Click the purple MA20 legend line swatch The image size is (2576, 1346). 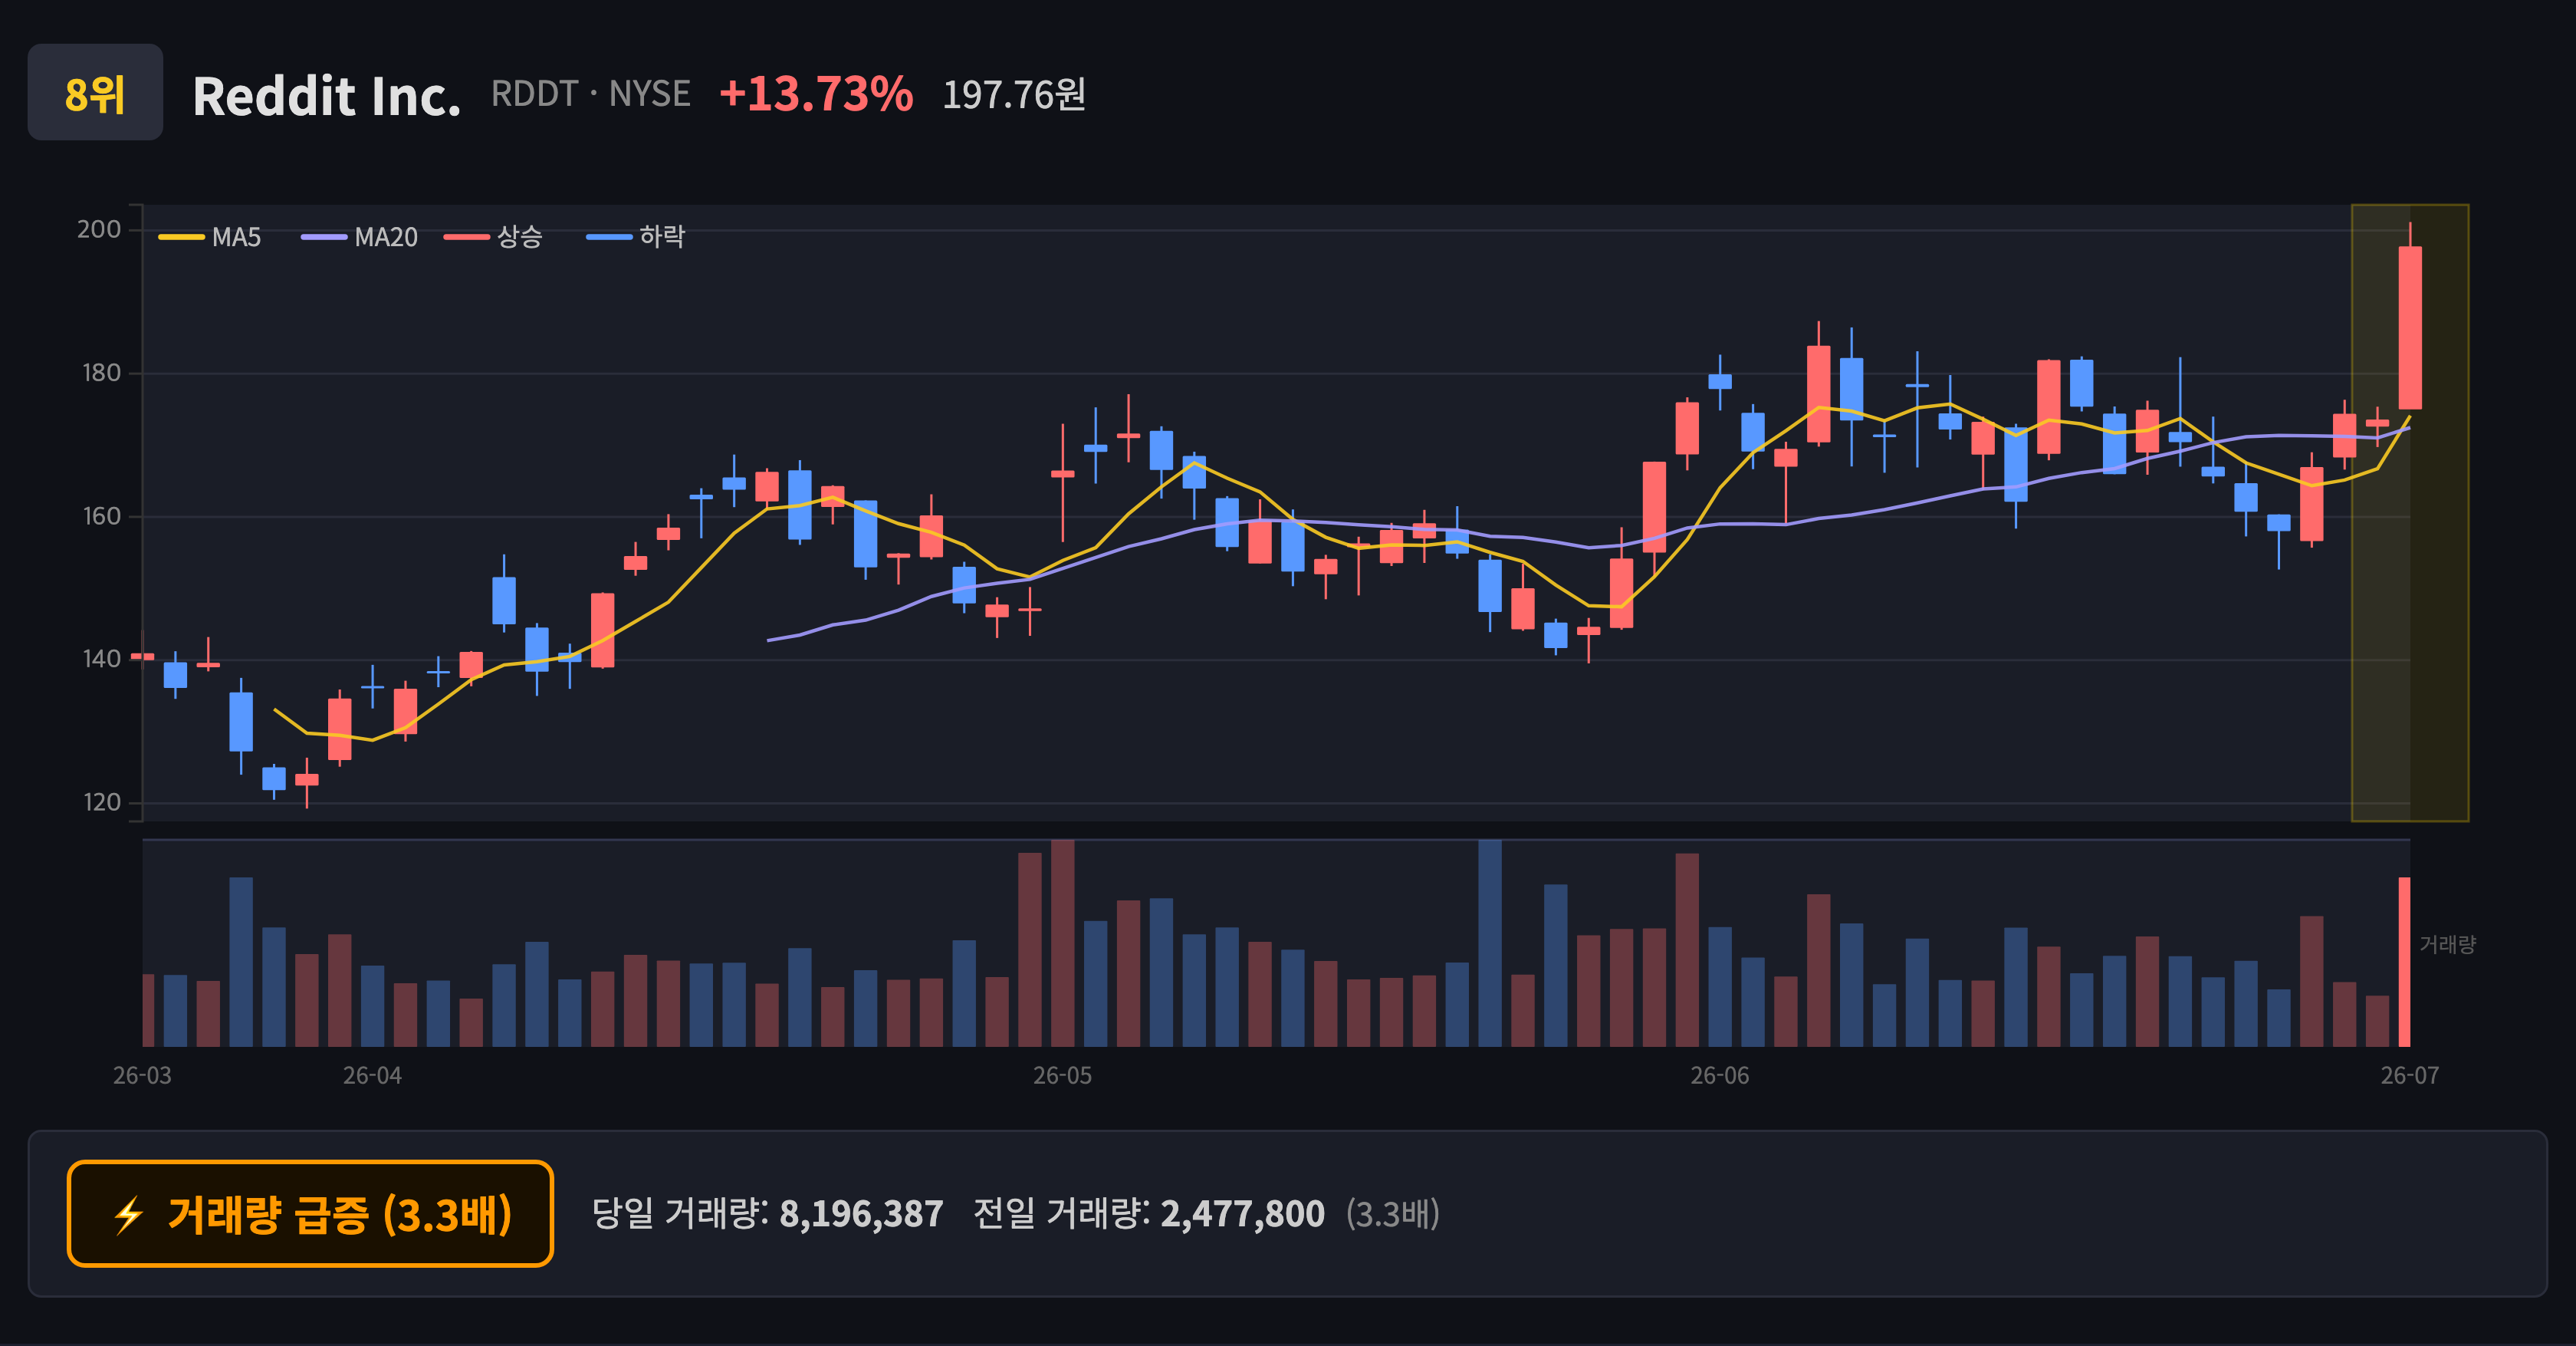click(323, 237)
